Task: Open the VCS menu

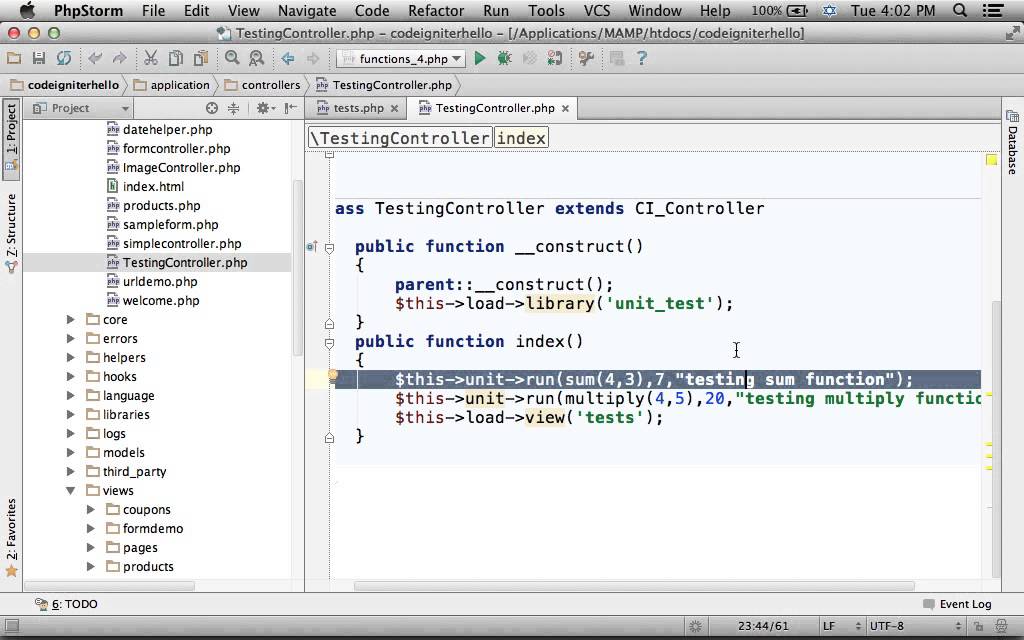Action: tap(596, 10)
